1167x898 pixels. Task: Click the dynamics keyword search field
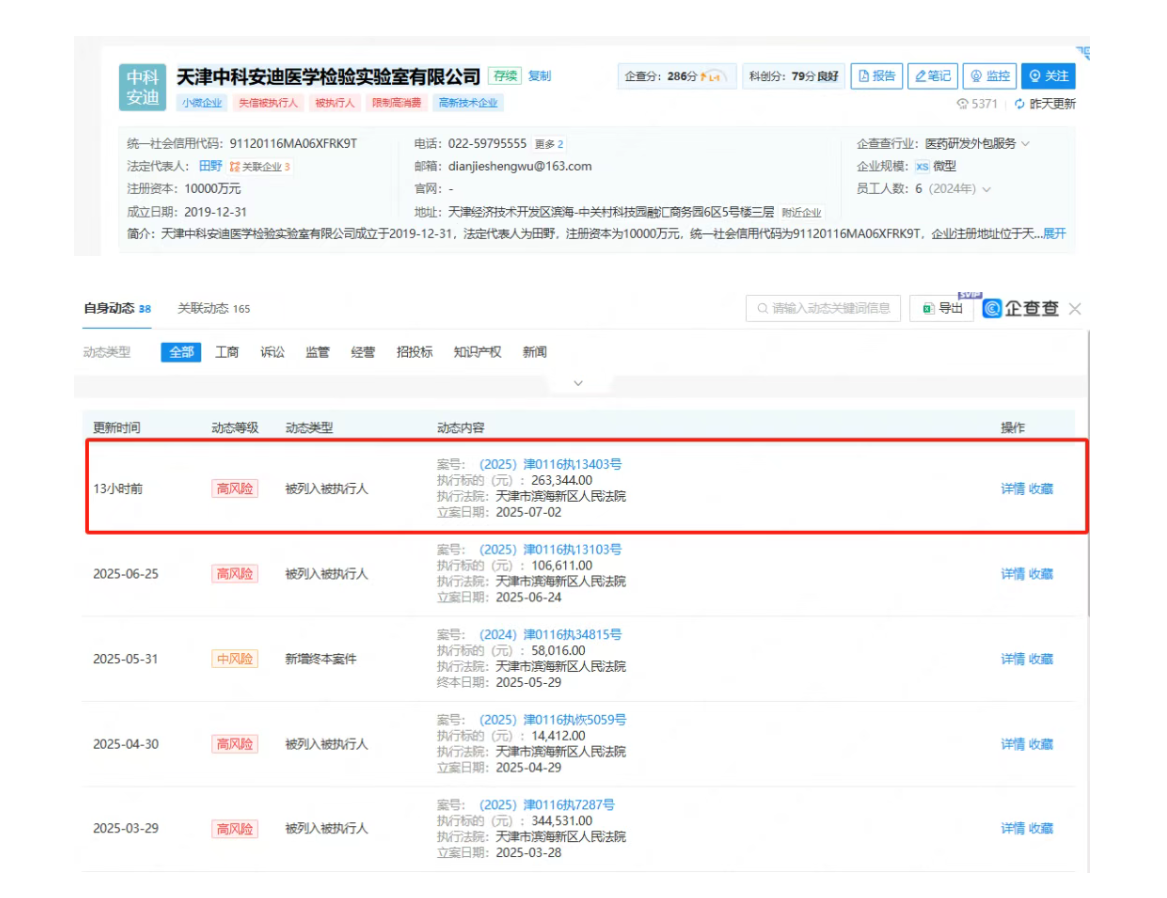[823, 308]
